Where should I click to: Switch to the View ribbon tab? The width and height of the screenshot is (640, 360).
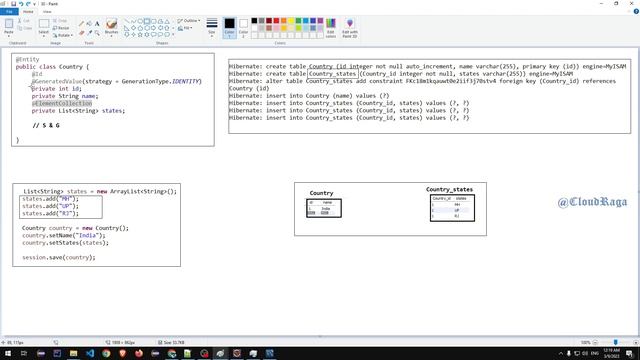47,11
